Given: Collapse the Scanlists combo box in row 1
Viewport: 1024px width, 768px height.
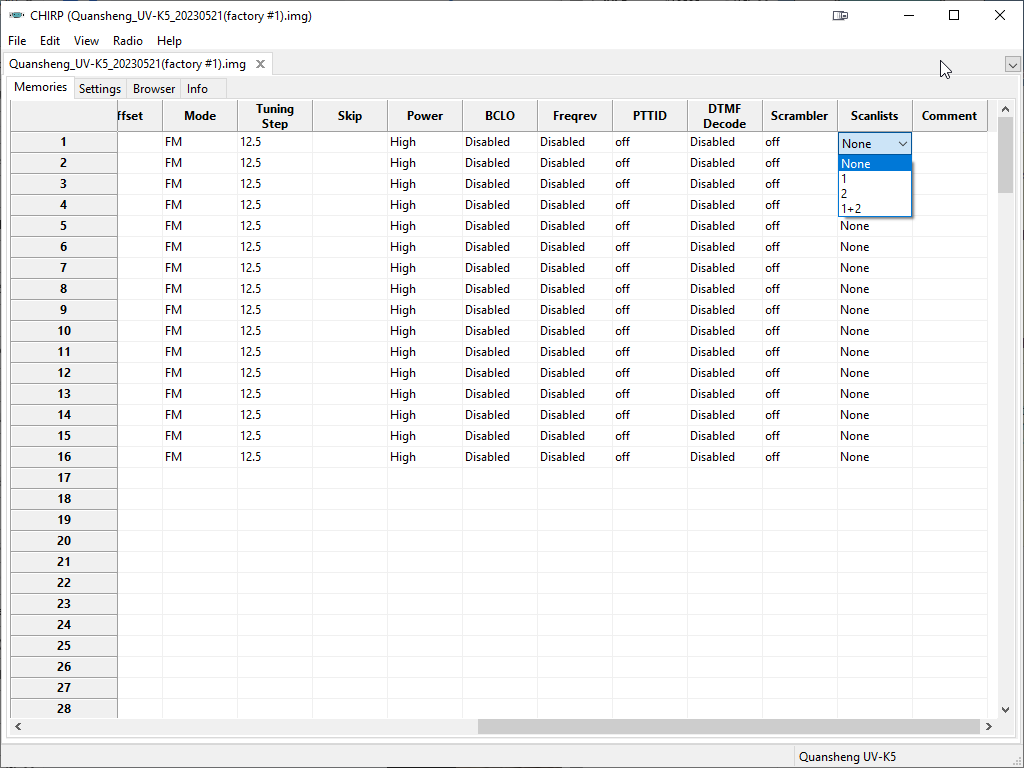Looking at the screenshot, I should pyautogui.click(x=903, y=144).
